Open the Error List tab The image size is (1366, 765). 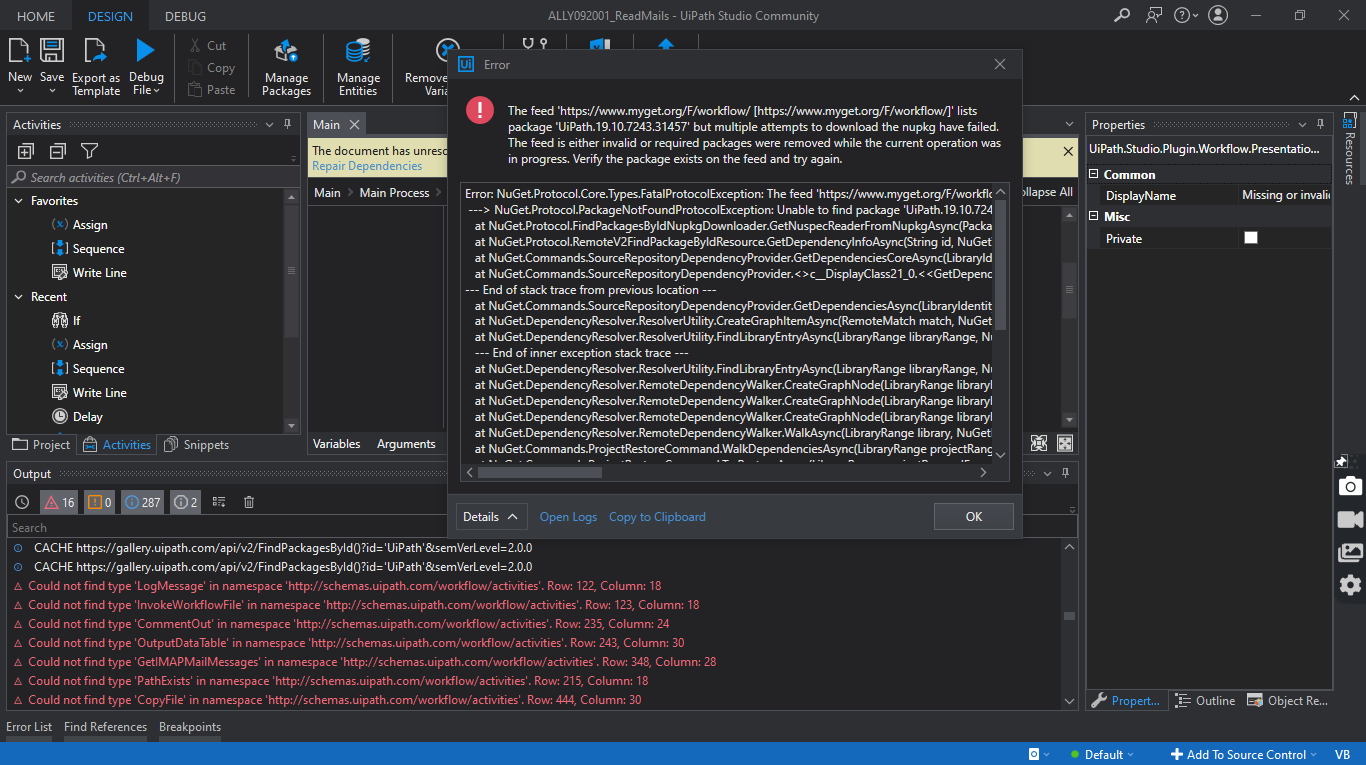(29, 727)
